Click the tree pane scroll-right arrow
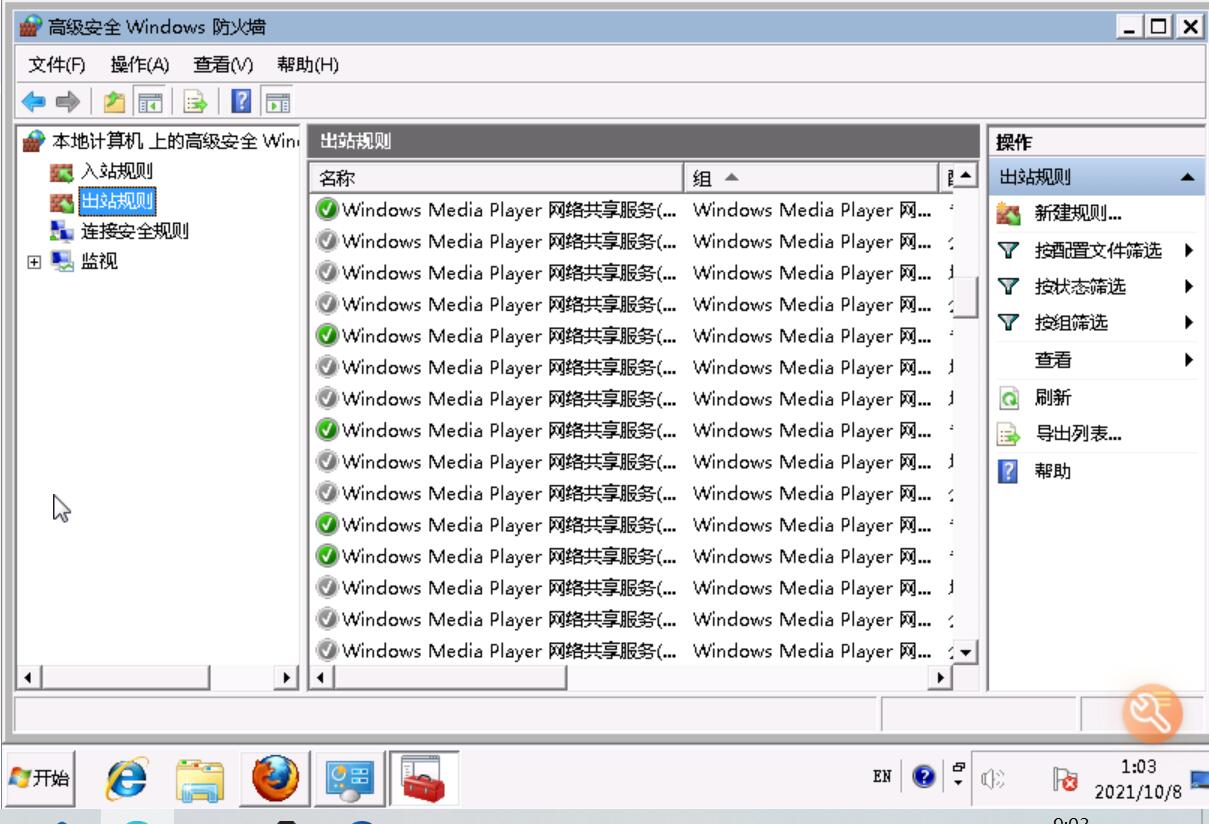Image resolution: width=1209 pixels, height=824 pixels. [285, 677]
